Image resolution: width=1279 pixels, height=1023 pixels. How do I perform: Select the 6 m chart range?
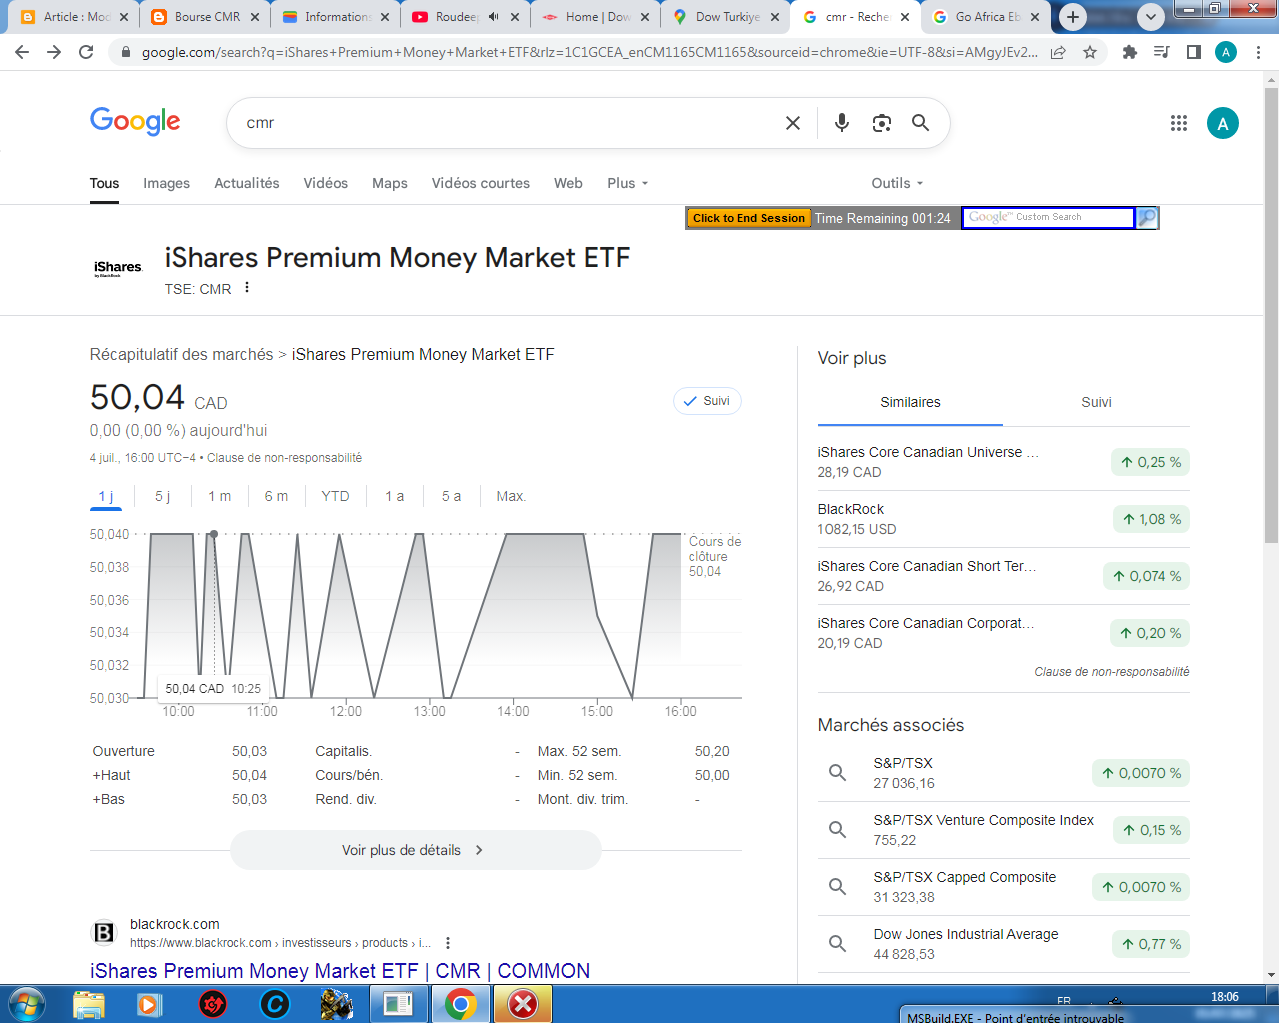pos(276,496)
